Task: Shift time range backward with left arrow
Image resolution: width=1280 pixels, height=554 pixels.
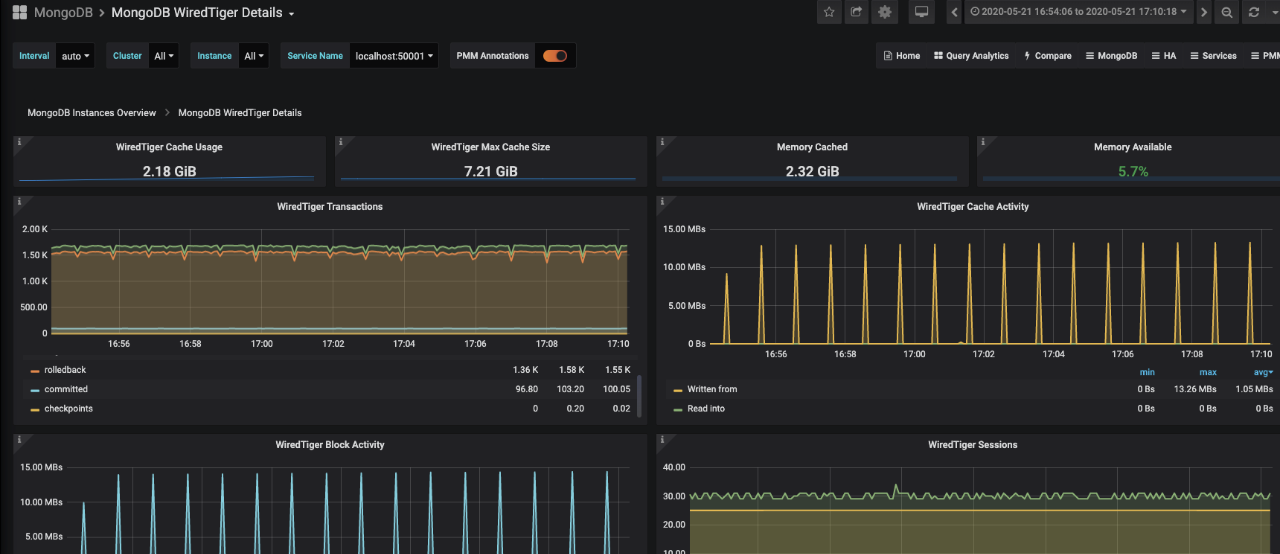Action: (x=956, y=13)
